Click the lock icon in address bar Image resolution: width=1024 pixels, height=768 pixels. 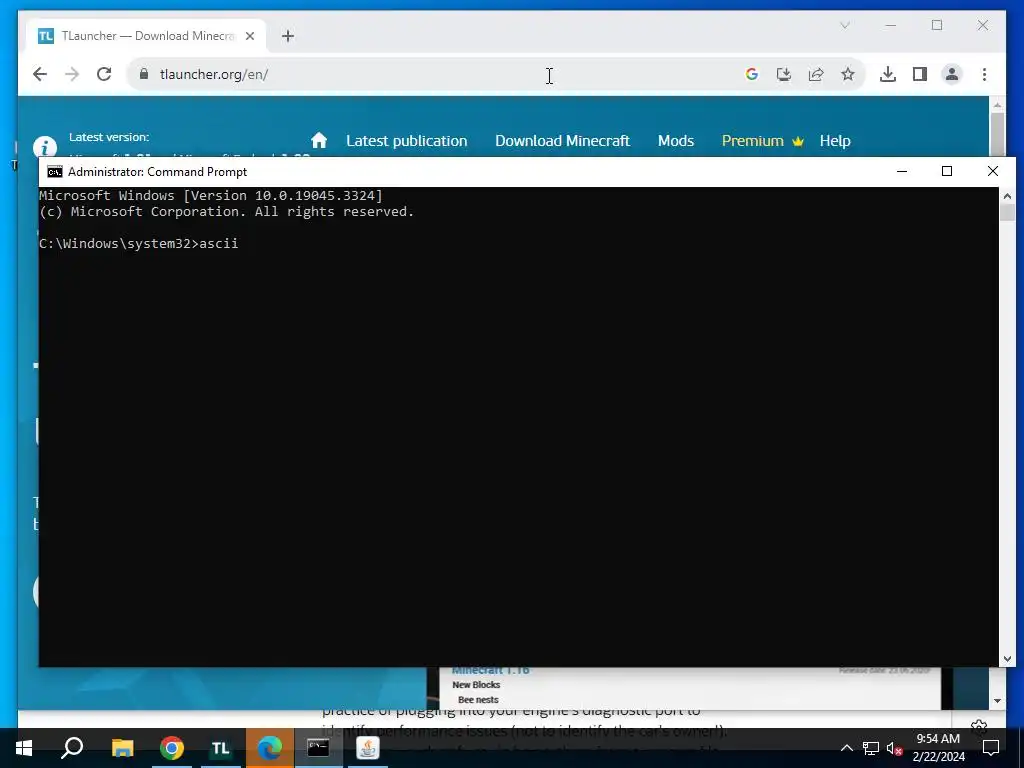click(x=144, y=74)
